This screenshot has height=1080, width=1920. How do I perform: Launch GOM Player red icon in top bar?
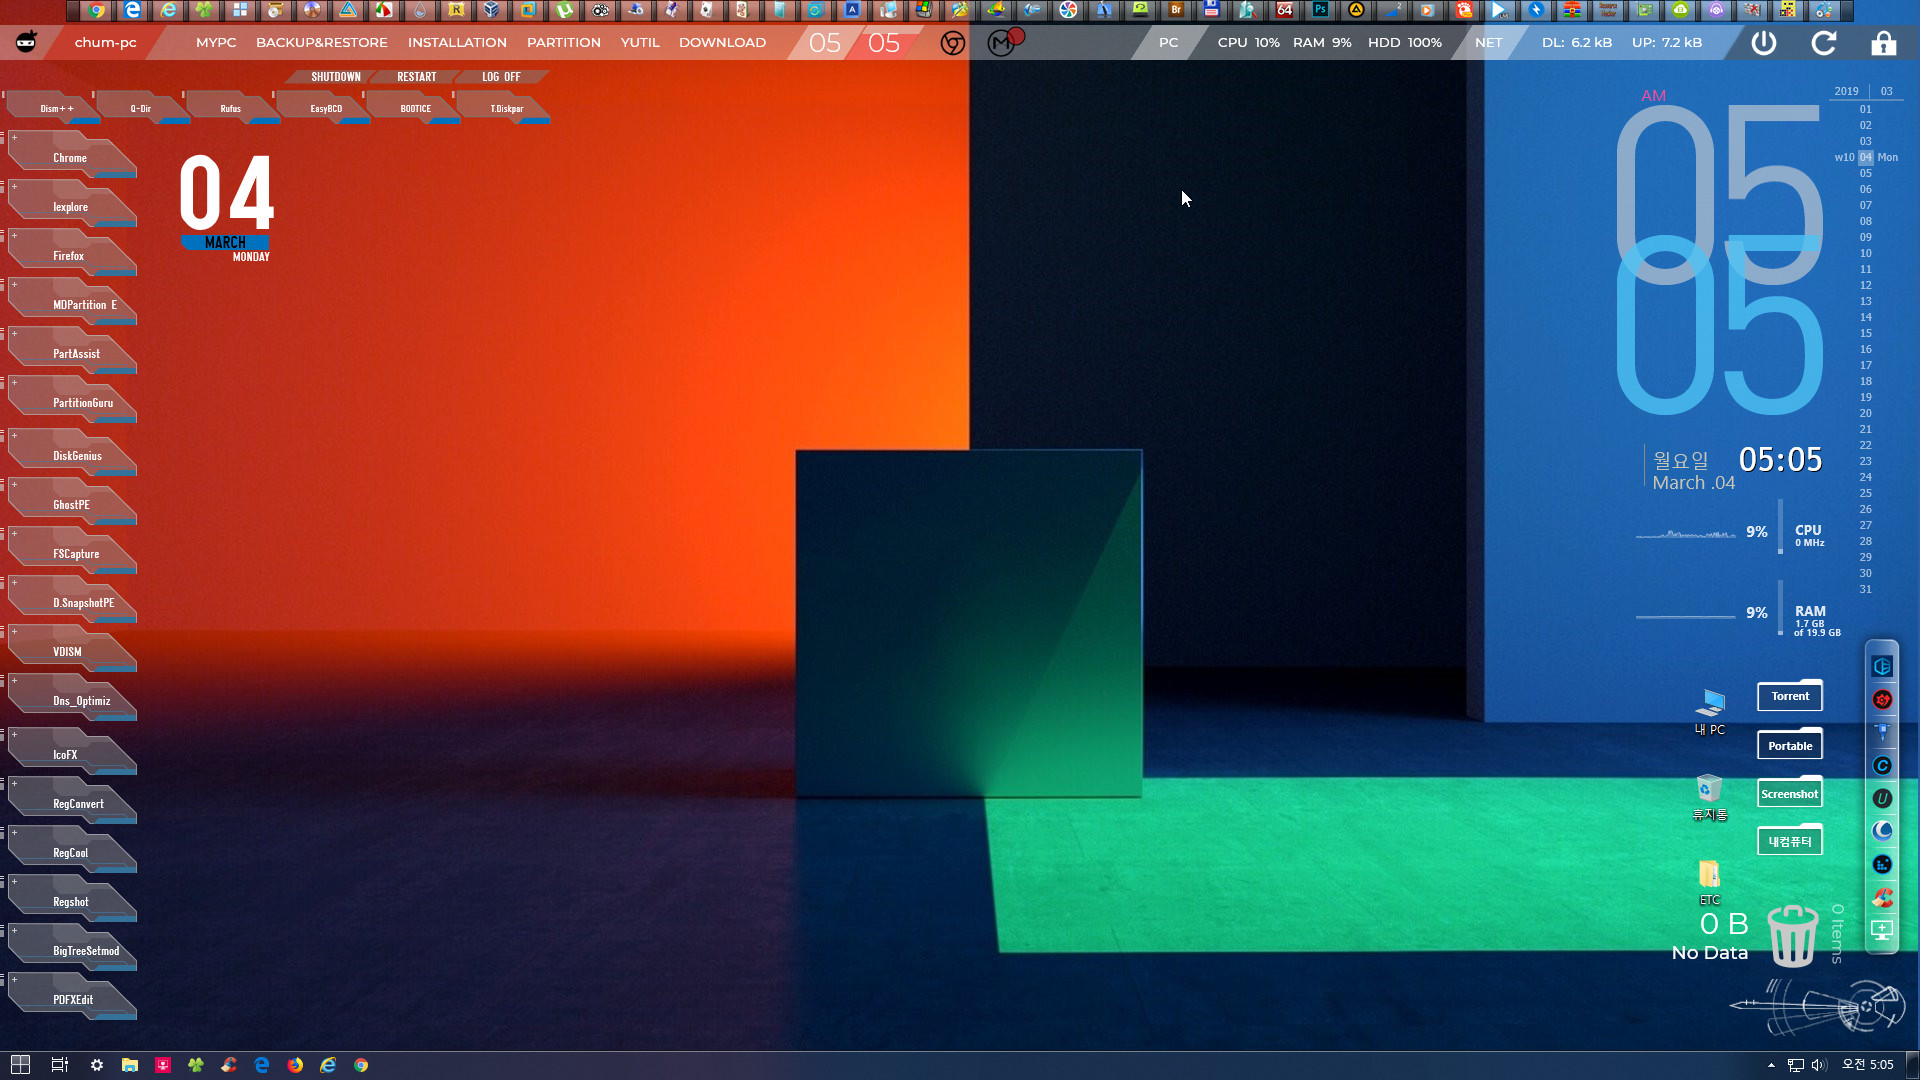(1464, 11)
